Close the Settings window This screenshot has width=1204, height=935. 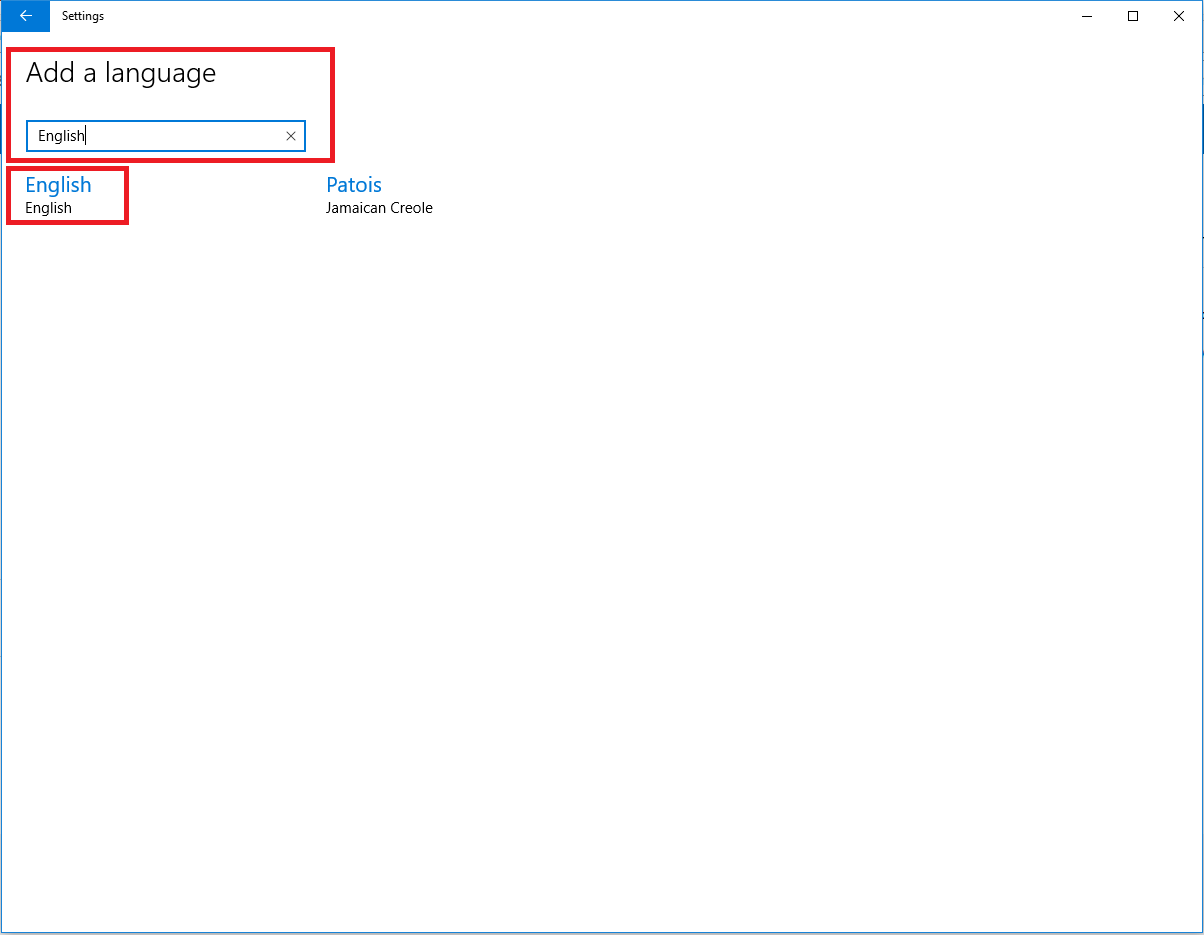[1179, 16]
